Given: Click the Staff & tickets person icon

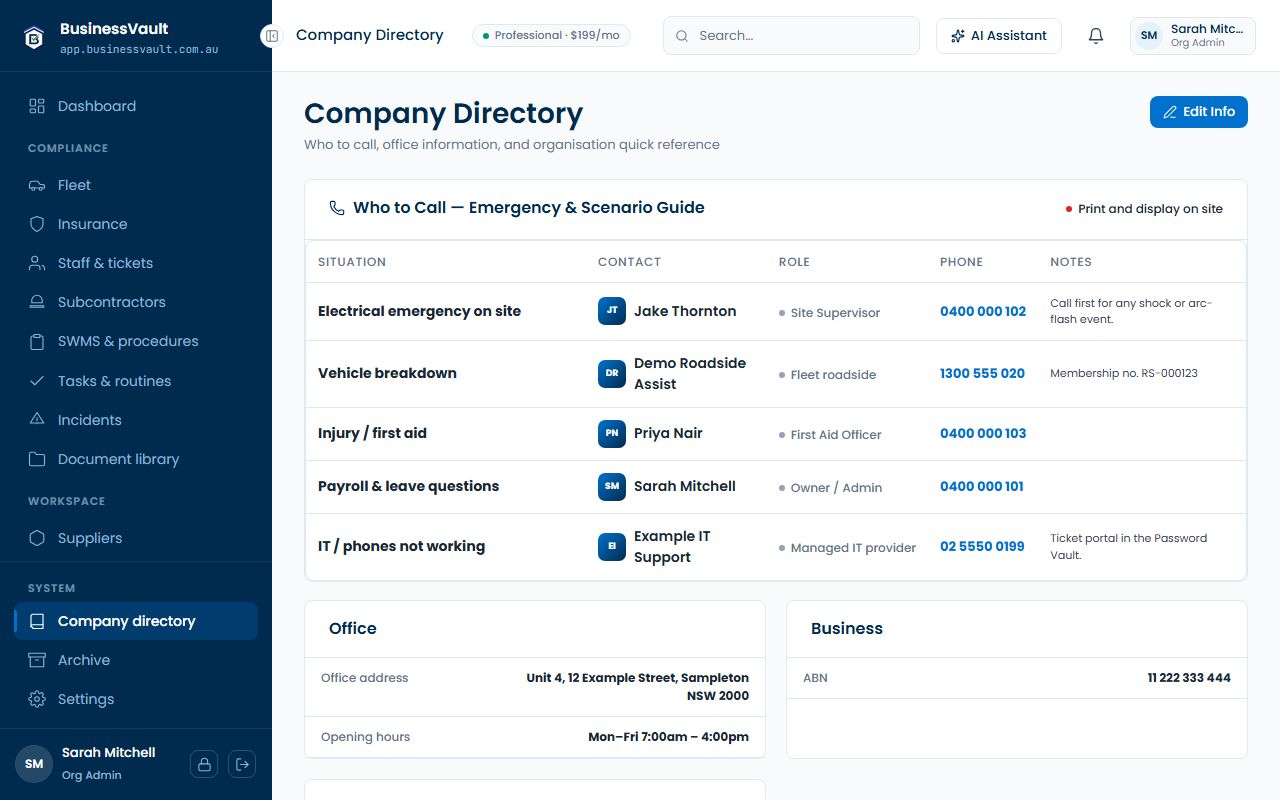Looking at the screenshot, I should coord(37,263).
